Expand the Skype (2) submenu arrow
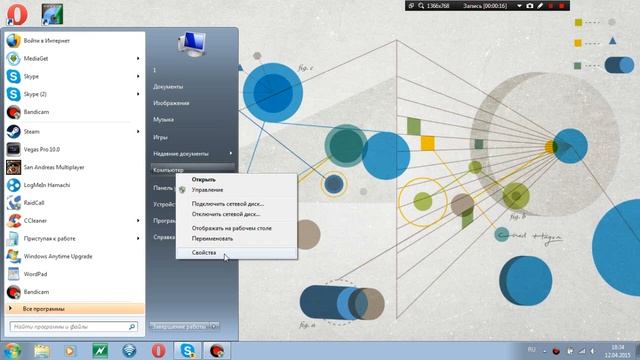Screen dimensions: 640x360 pos(138,94)
